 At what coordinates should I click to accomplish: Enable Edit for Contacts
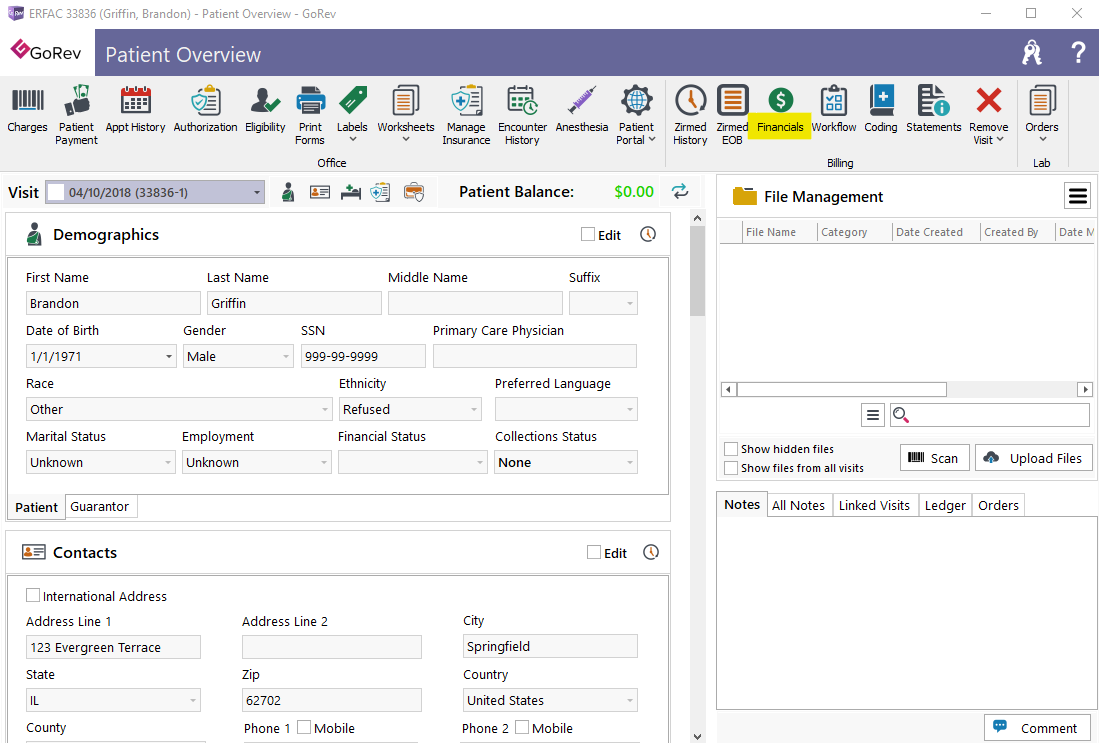pyautogui.click(x=594, y=552)
